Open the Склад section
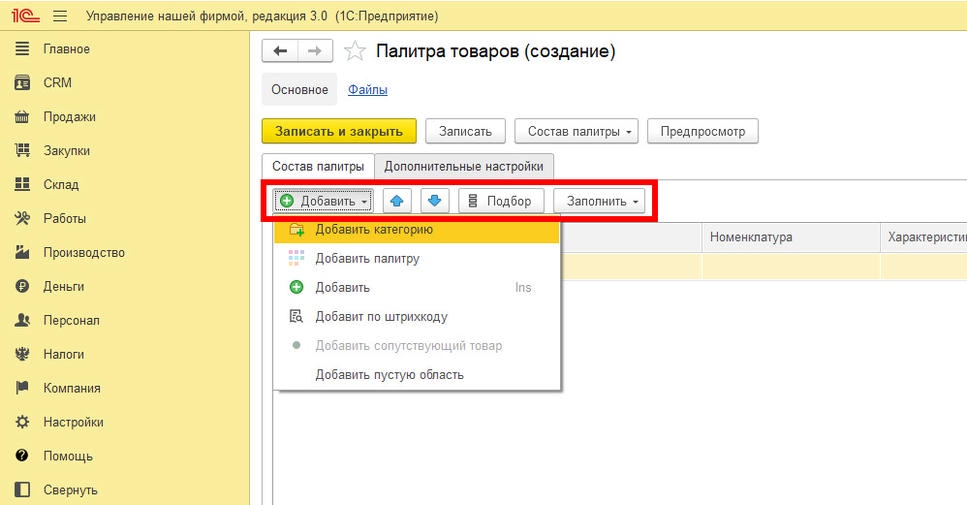The image size is (967, 505). 60,184
